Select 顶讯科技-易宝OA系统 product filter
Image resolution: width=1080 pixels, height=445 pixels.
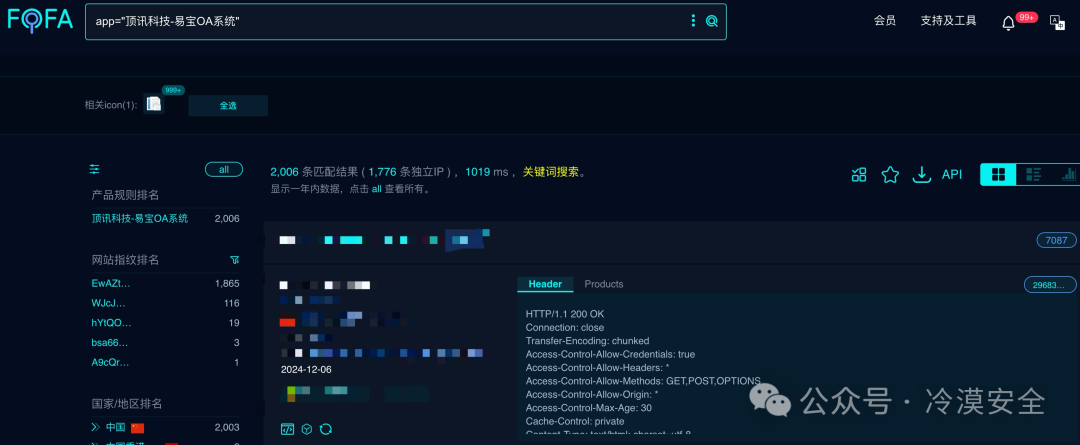coord(140,218)
